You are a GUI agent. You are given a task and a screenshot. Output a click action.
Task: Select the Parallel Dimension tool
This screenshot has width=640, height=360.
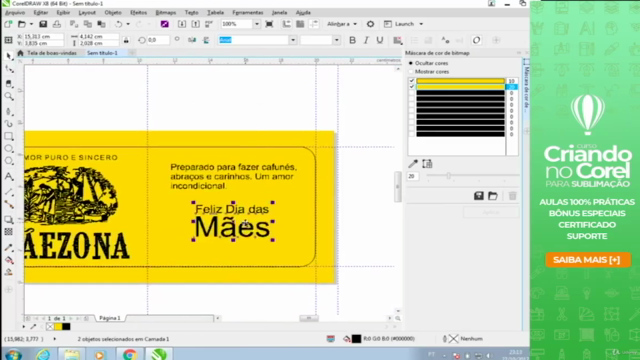[9, 191]
